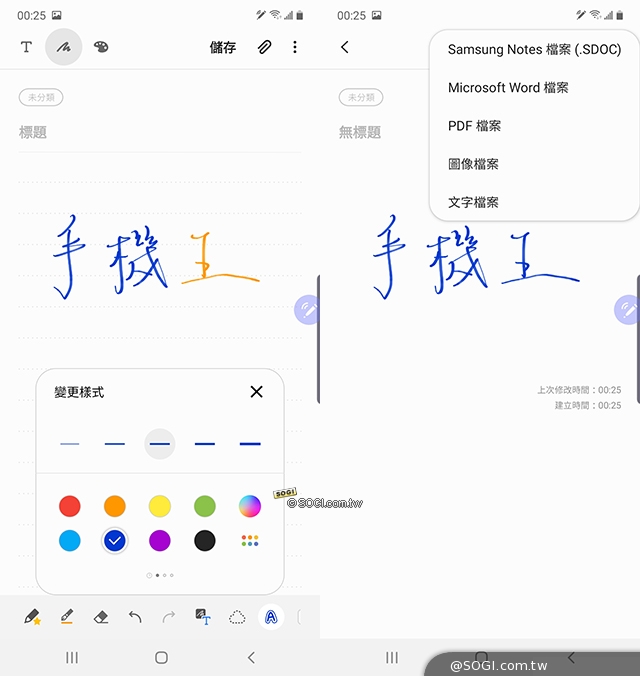Tap the handwriting-to-text conversion tool

[x=202, y=617]
